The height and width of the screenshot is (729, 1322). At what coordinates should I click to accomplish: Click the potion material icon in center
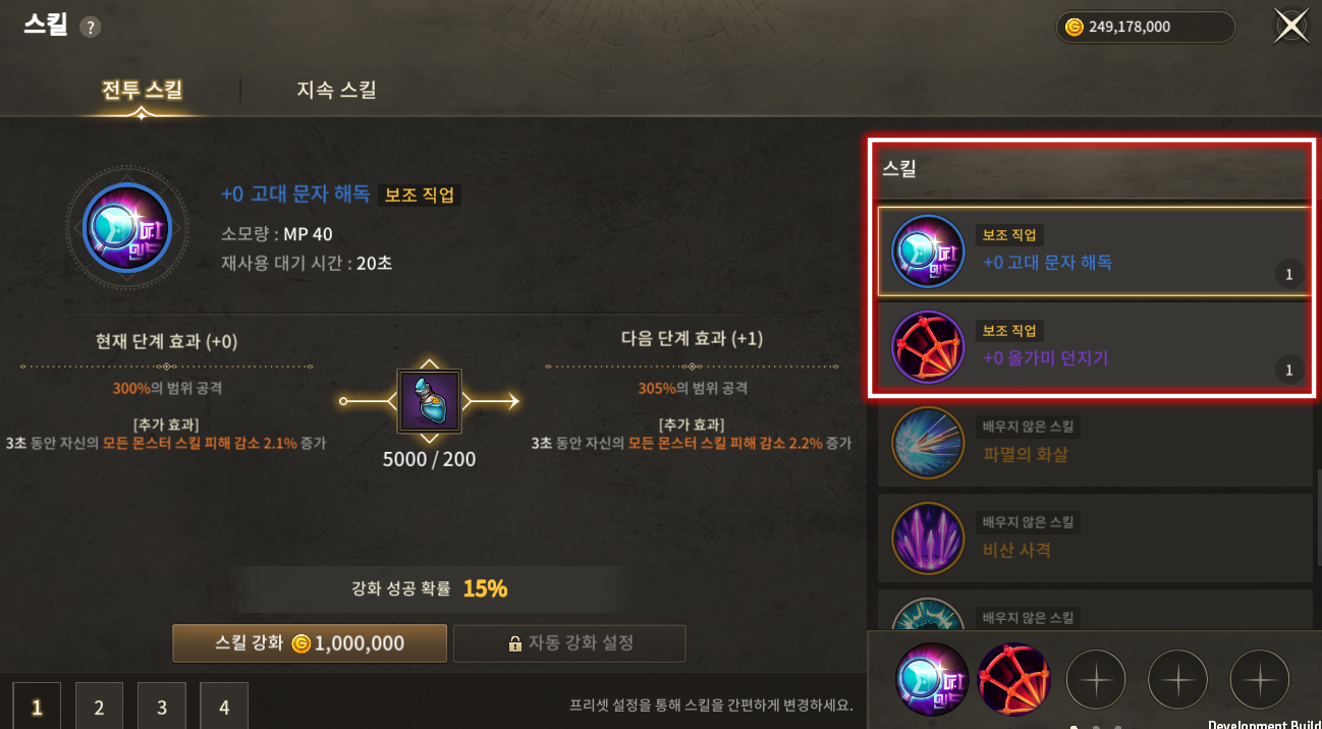click(x=429, y=401)
